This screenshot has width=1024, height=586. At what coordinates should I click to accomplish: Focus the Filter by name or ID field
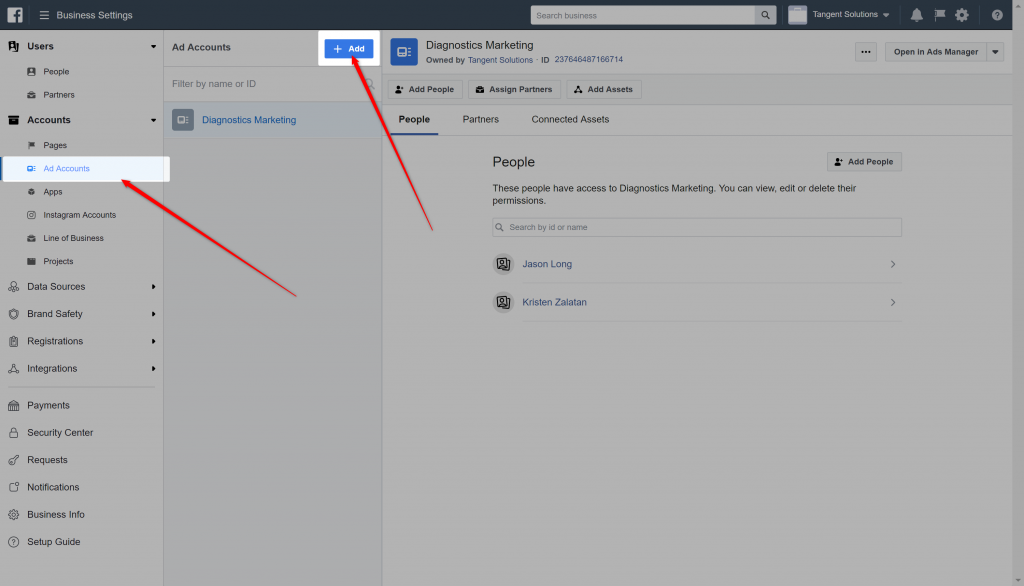273,84
